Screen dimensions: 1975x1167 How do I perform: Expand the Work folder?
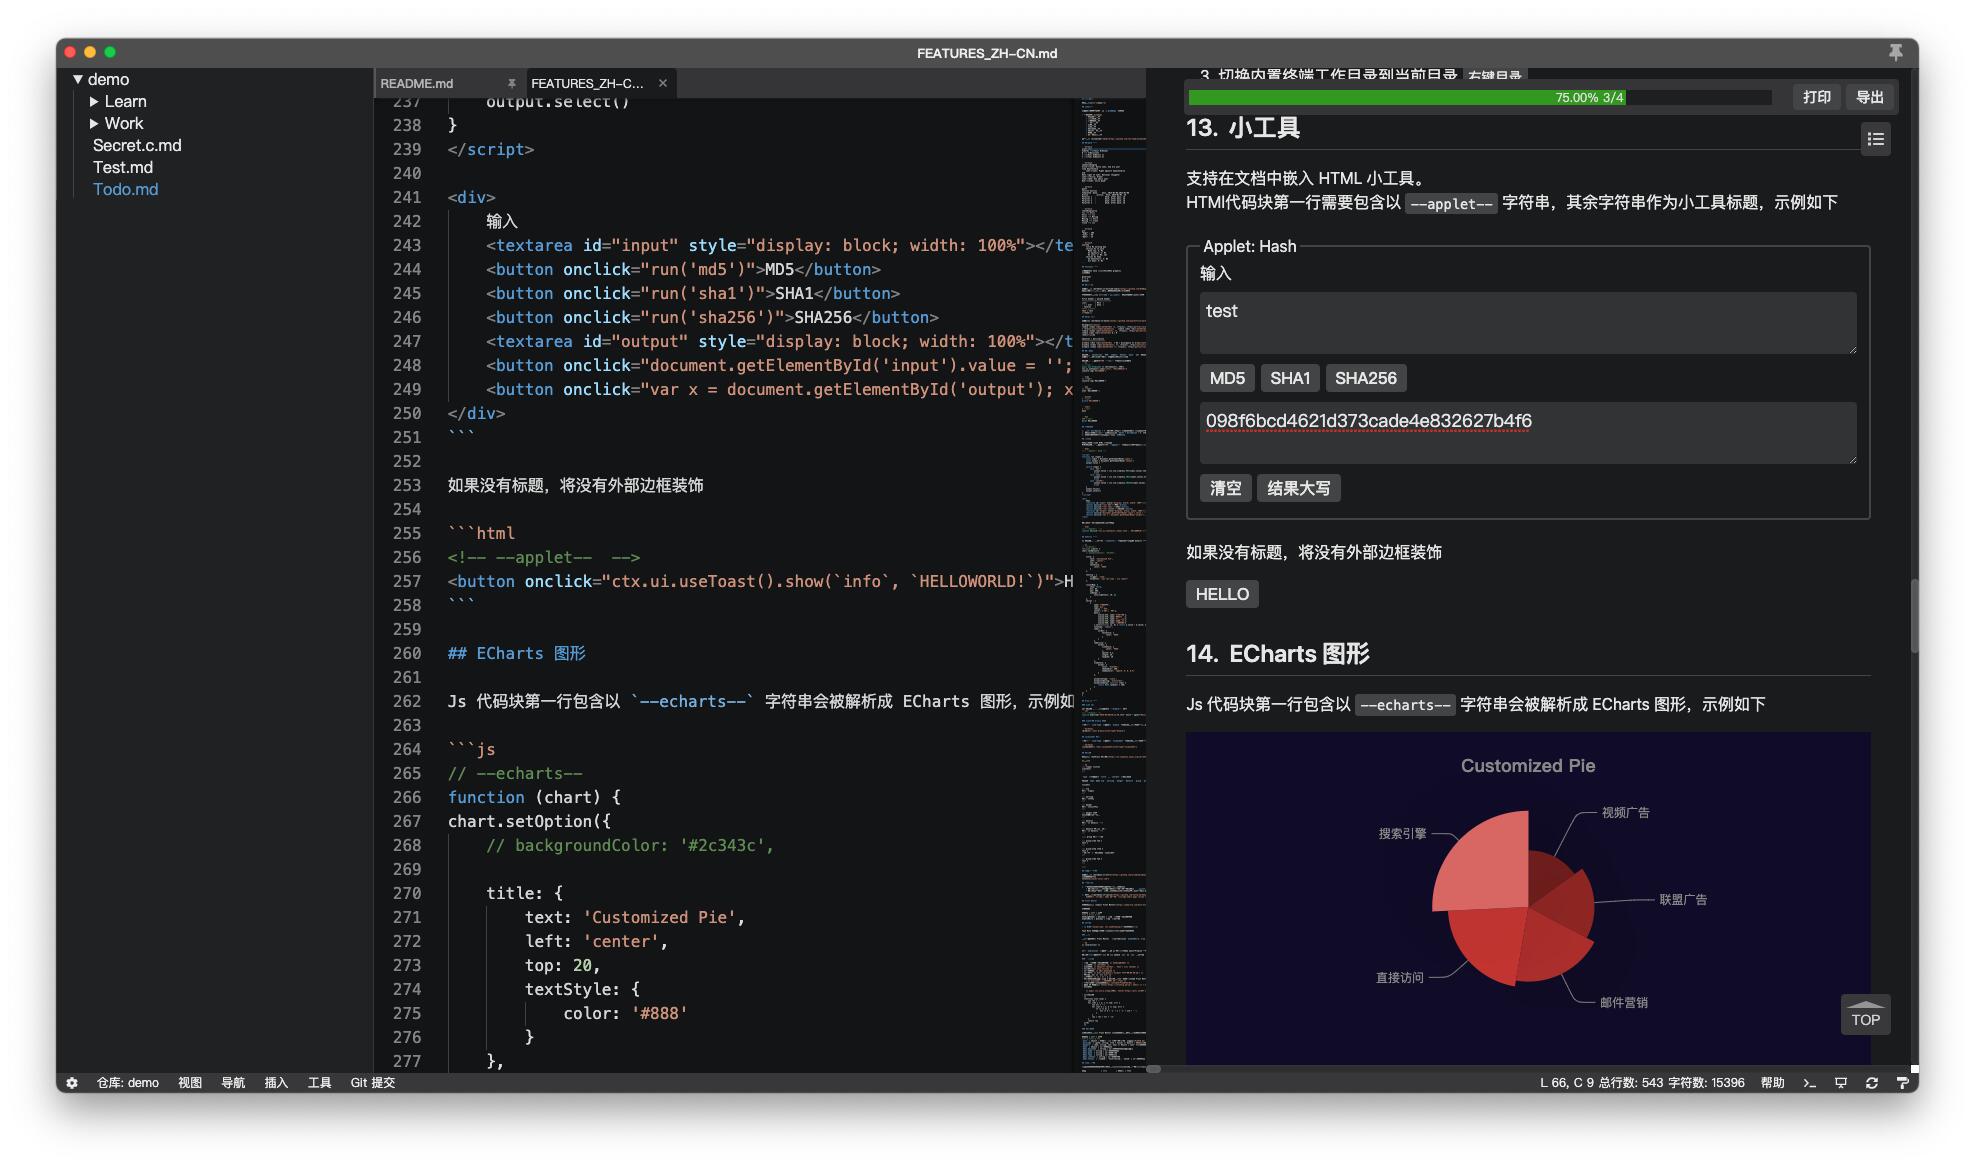point(94,123)
